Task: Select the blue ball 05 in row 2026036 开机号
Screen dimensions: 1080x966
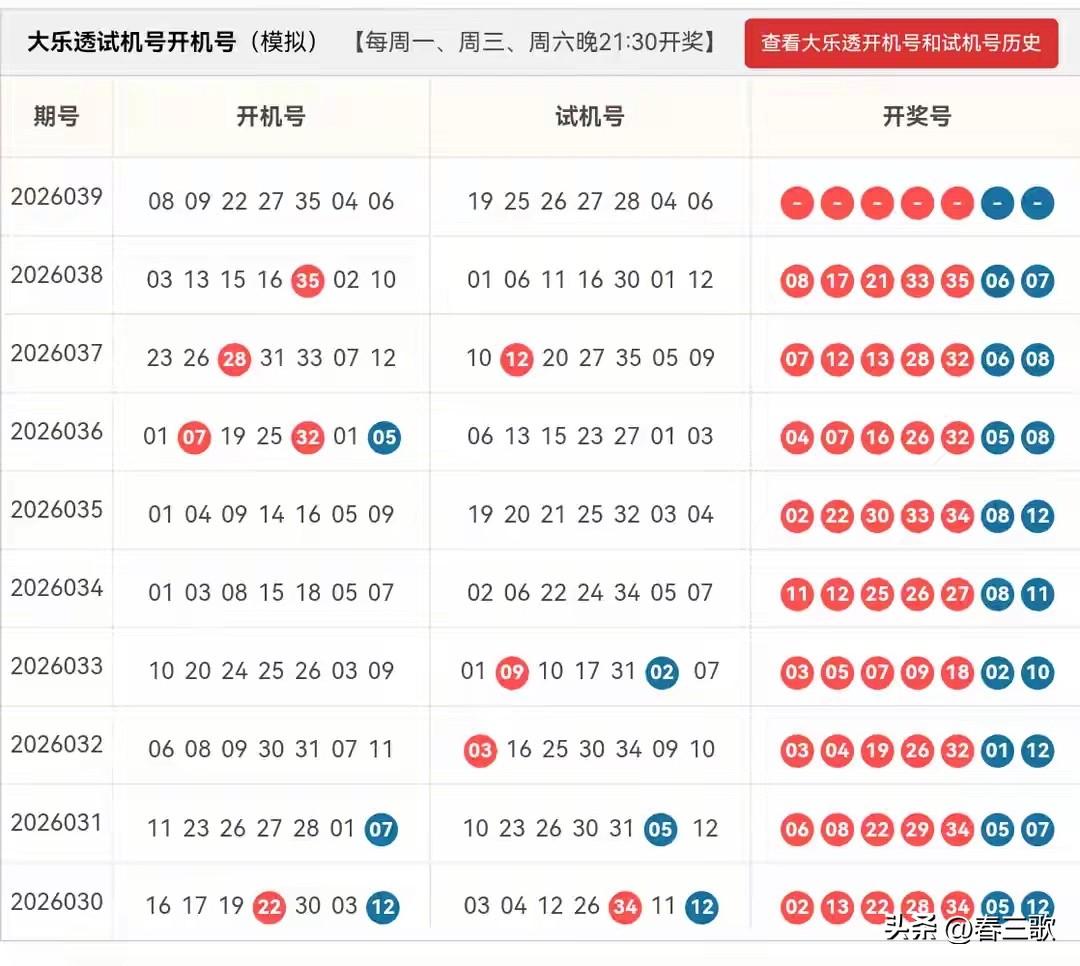Action: pos(384,436)
